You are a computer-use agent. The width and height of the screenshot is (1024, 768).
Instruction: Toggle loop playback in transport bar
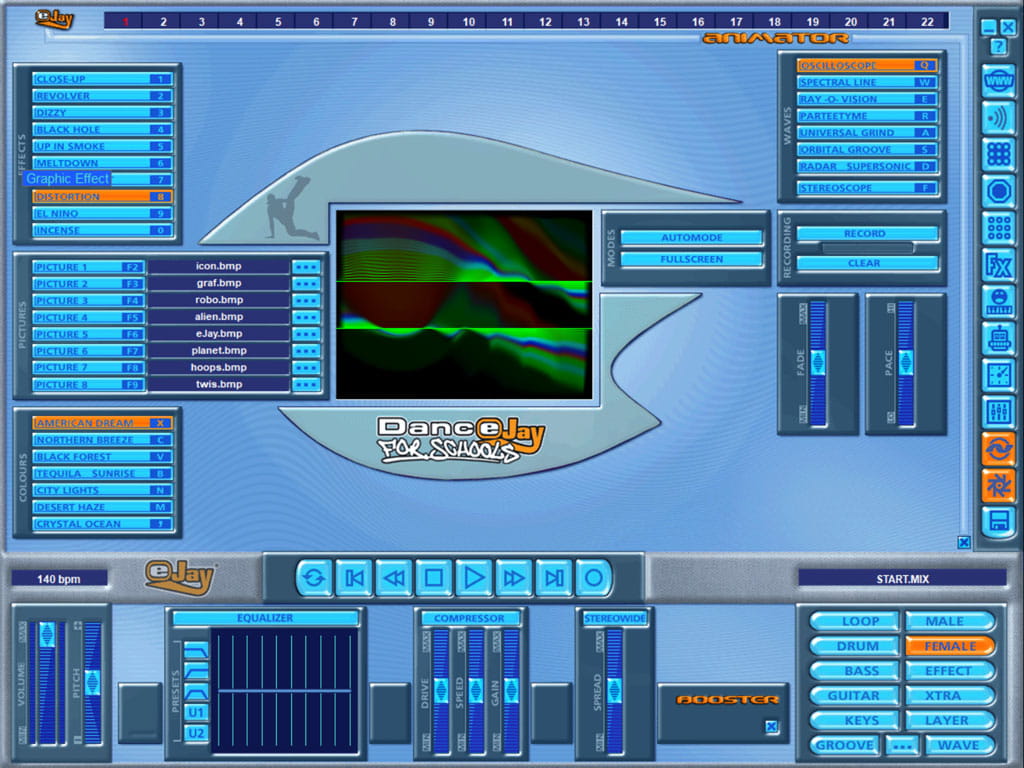[314, 577]
